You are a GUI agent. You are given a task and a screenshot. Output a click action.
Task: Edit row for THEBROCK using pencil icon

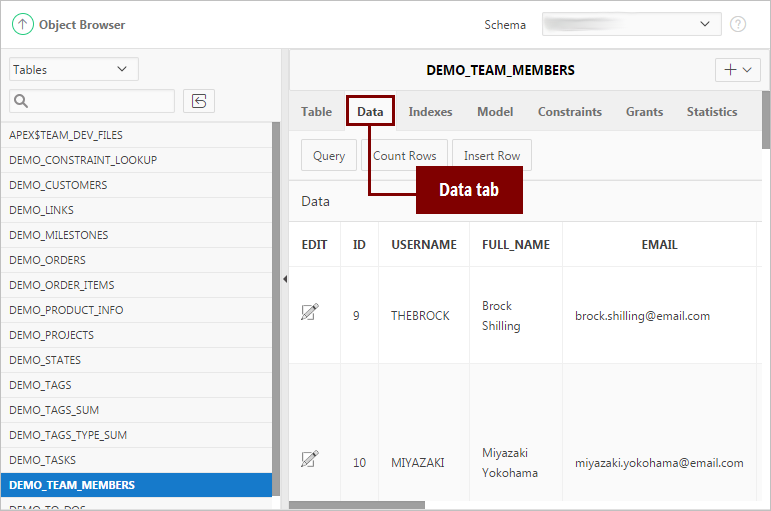(310, 313)
